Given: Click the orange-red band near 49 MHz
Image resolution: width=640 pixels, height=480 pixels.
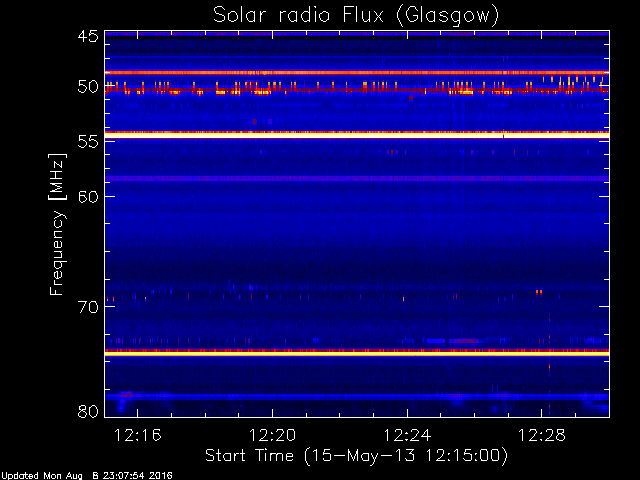Looking at the screenshot, I should pos(357,73).
